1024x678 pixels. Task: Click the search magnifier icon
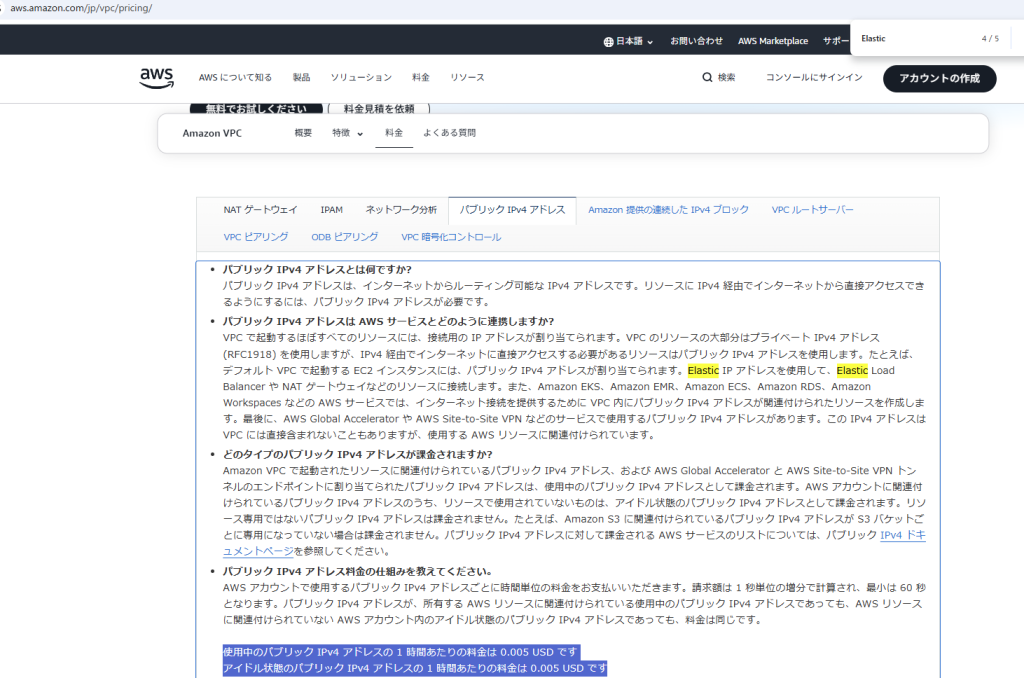point(708,78)
